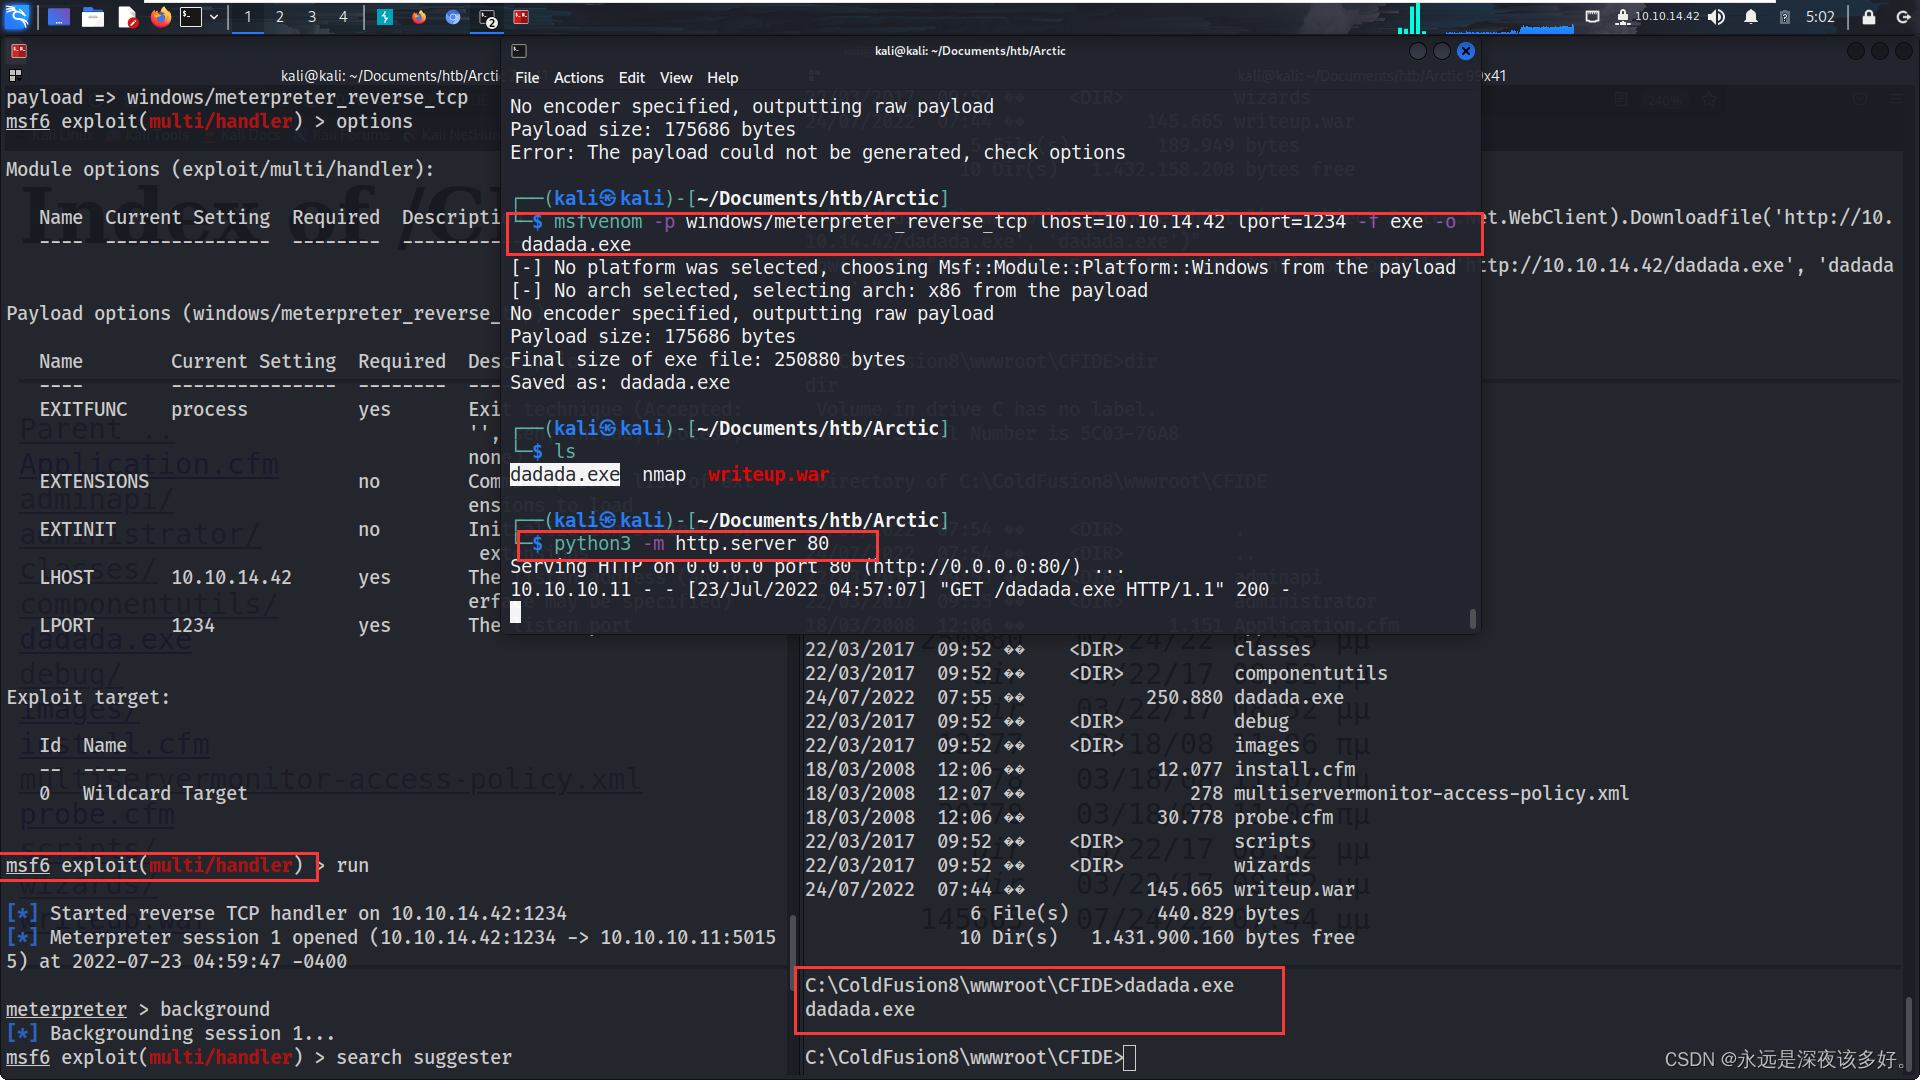Switch to workspace 4
1920x1080 pixels.
point(343,17)
